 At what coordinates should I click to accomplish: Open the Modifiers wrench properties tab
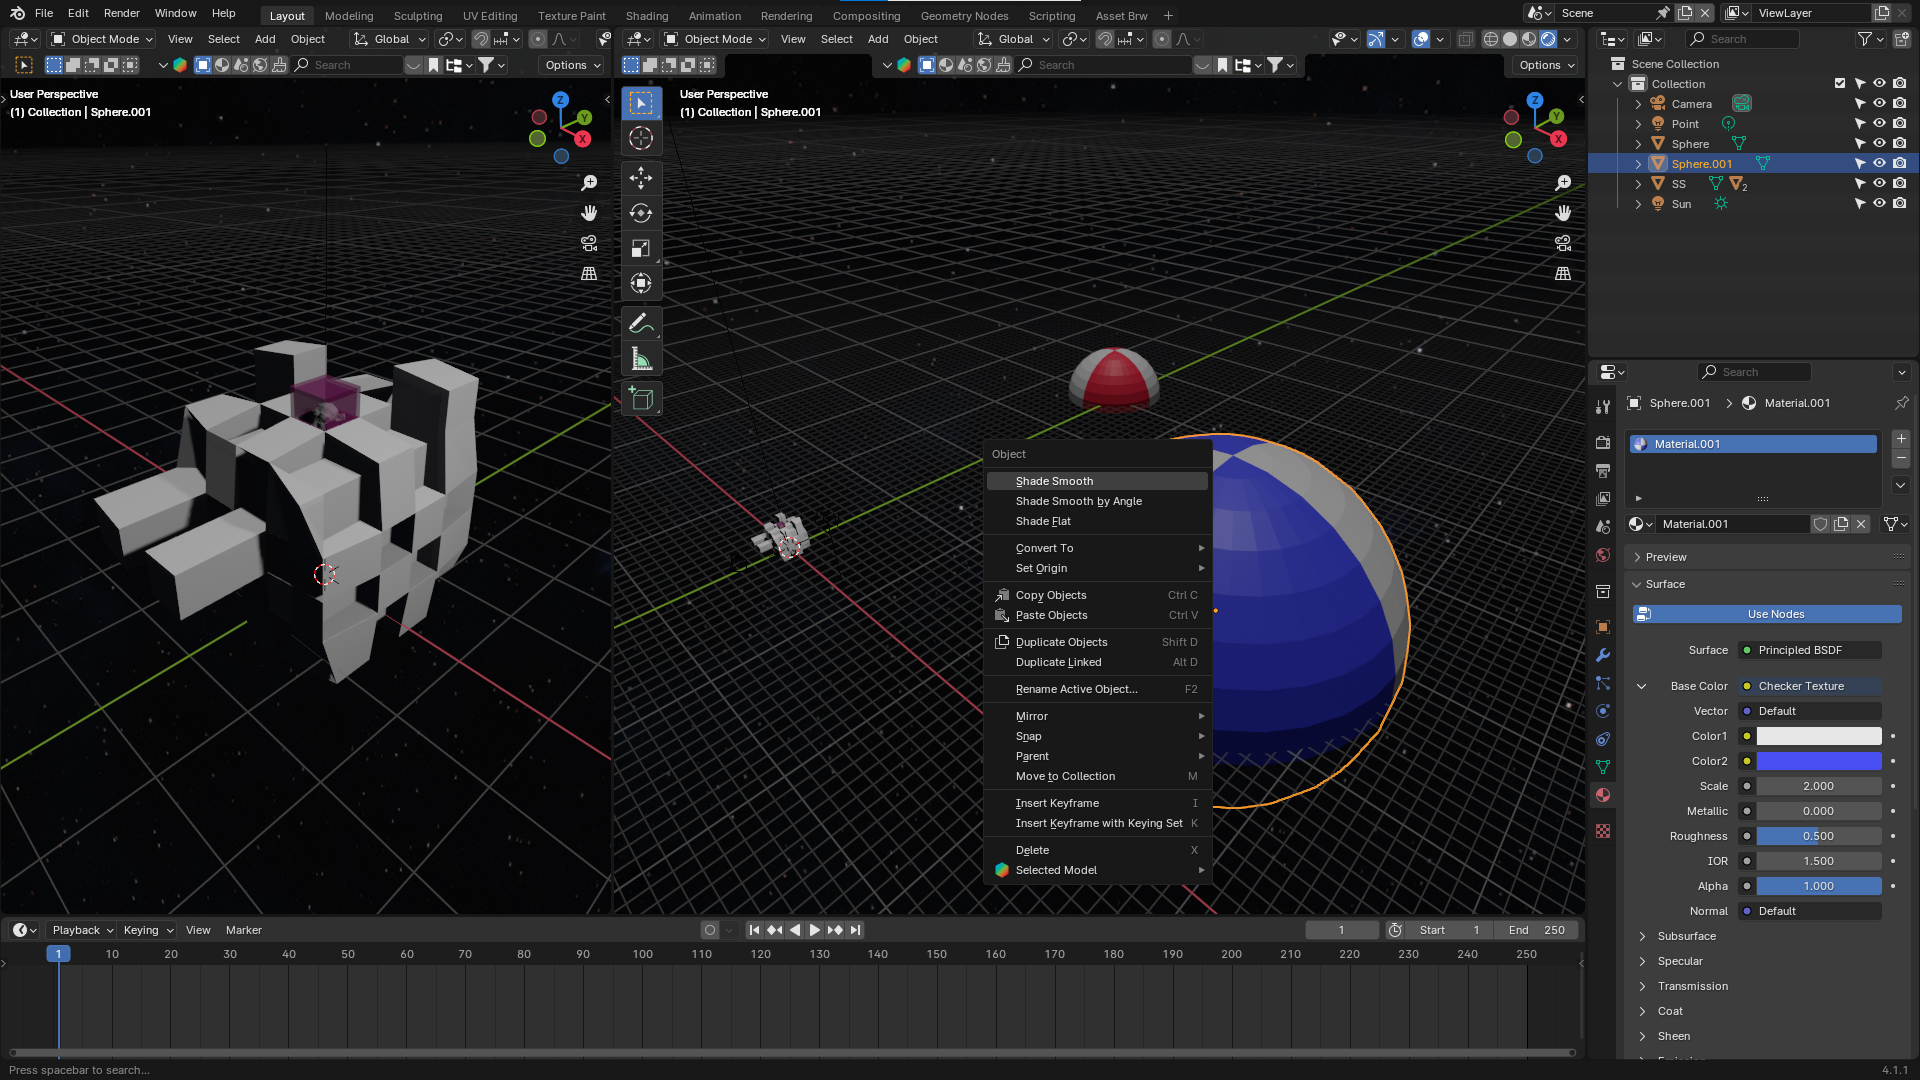pyautogui.click(x=1603, y=655)
